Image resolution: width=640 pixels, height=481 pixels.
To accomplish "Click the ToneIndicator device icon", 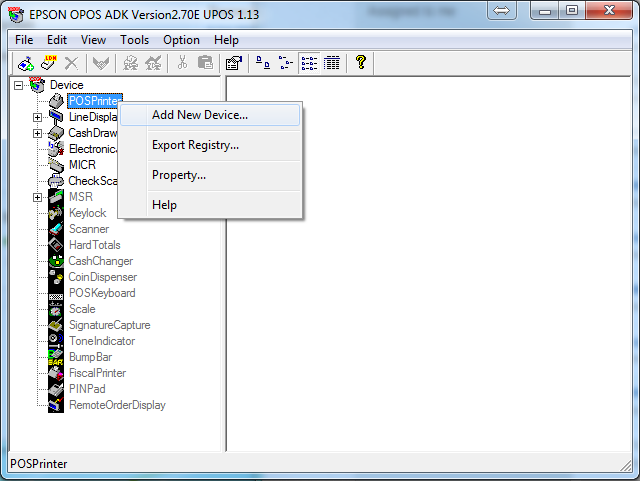I will click(x=56, y=341).
